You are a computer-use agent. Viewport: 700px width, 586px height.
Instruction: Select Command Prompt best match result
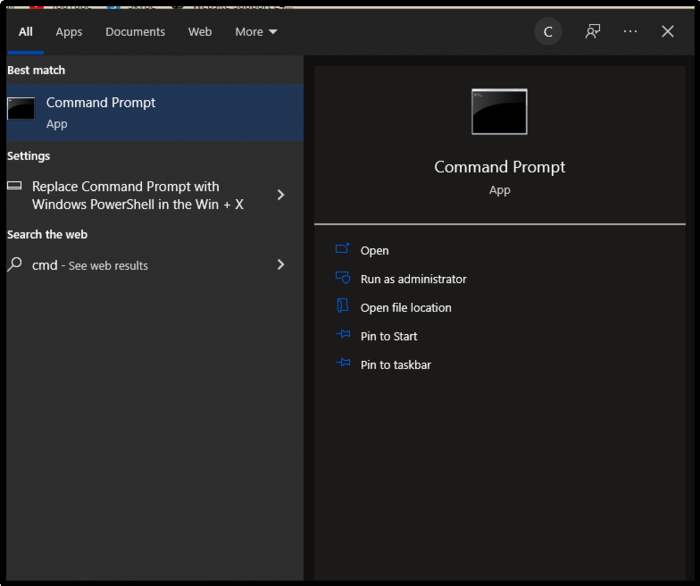[155, 112]
